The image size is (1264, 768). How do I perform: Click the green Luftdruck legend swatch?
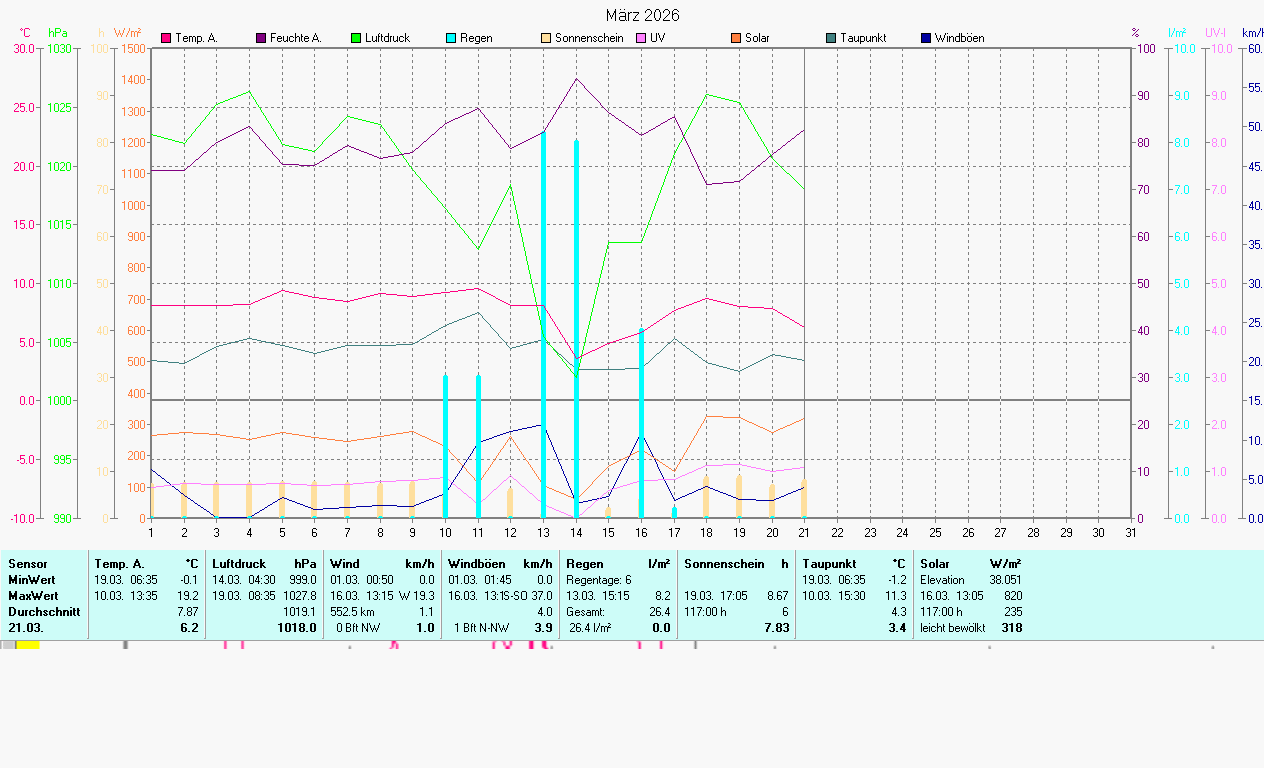[356, 38]
